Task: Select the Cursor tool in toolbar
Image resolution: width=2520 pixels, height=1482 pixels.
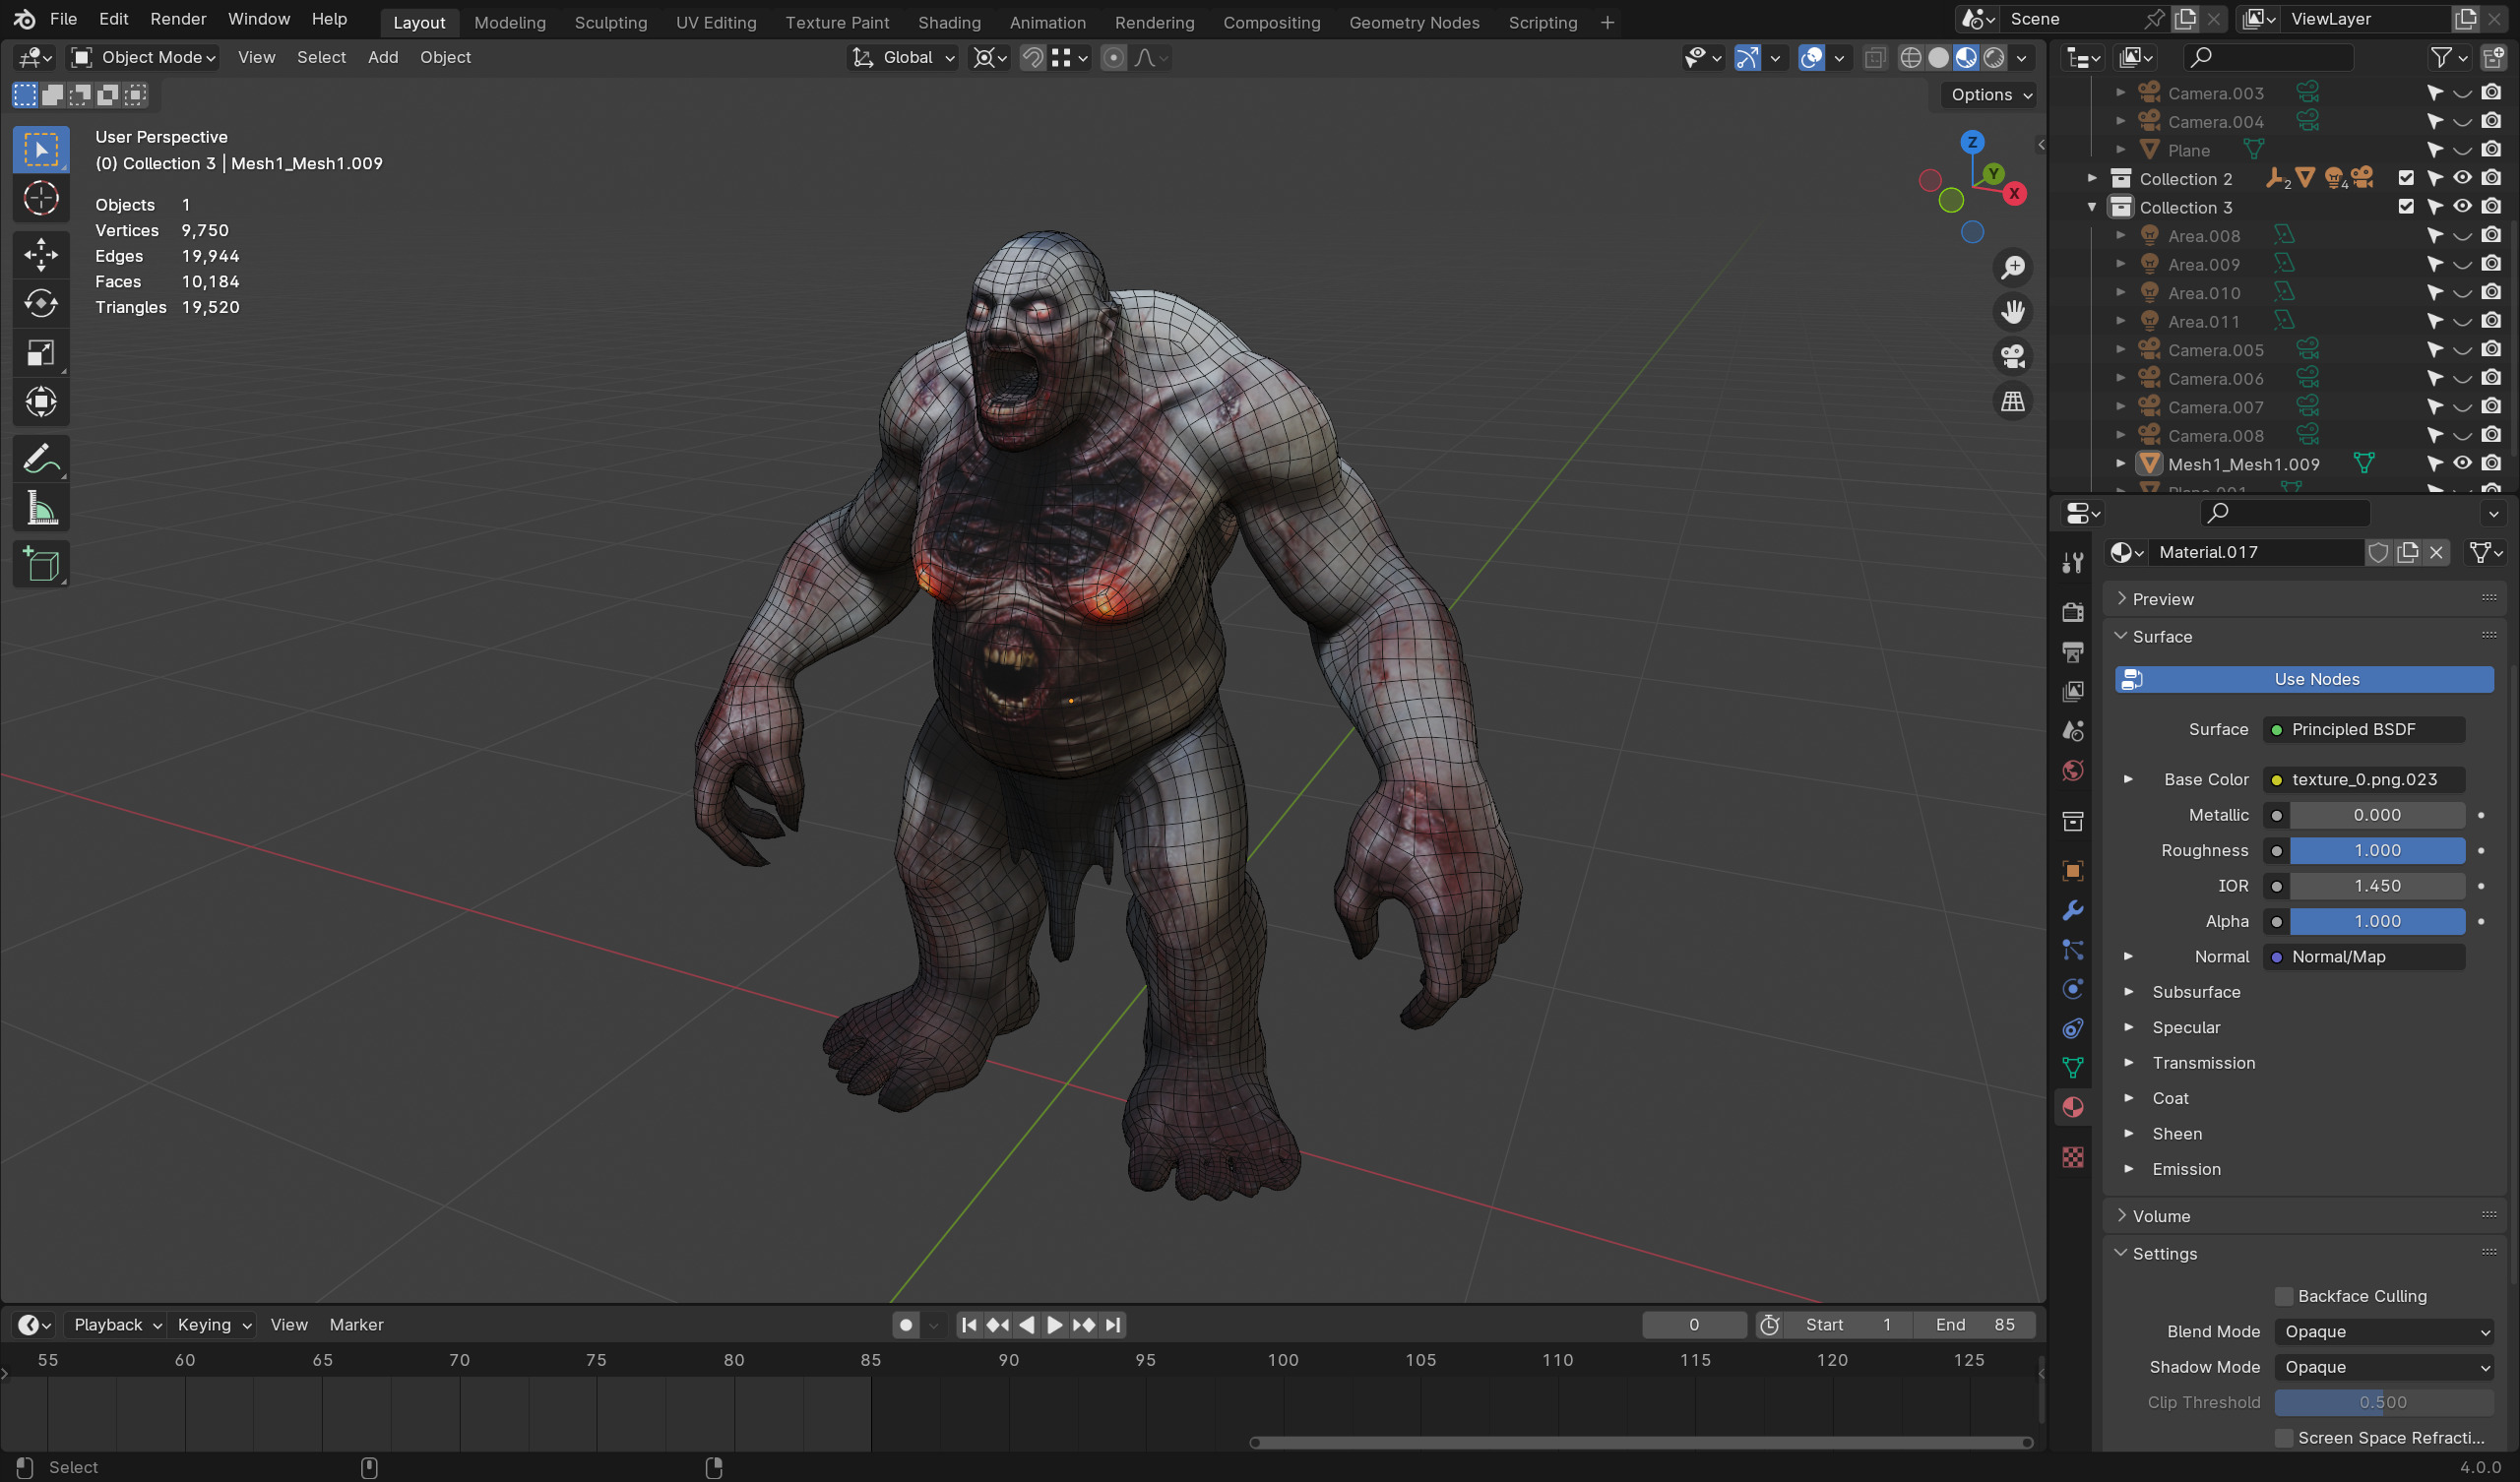Action: 41,198
